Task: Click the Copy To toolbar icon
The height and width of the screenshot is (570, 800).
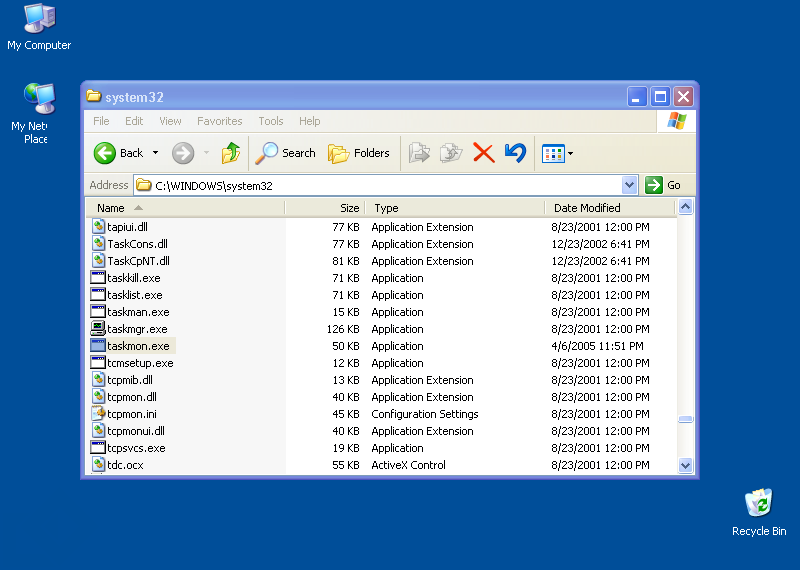Action: tap(451, 153)
